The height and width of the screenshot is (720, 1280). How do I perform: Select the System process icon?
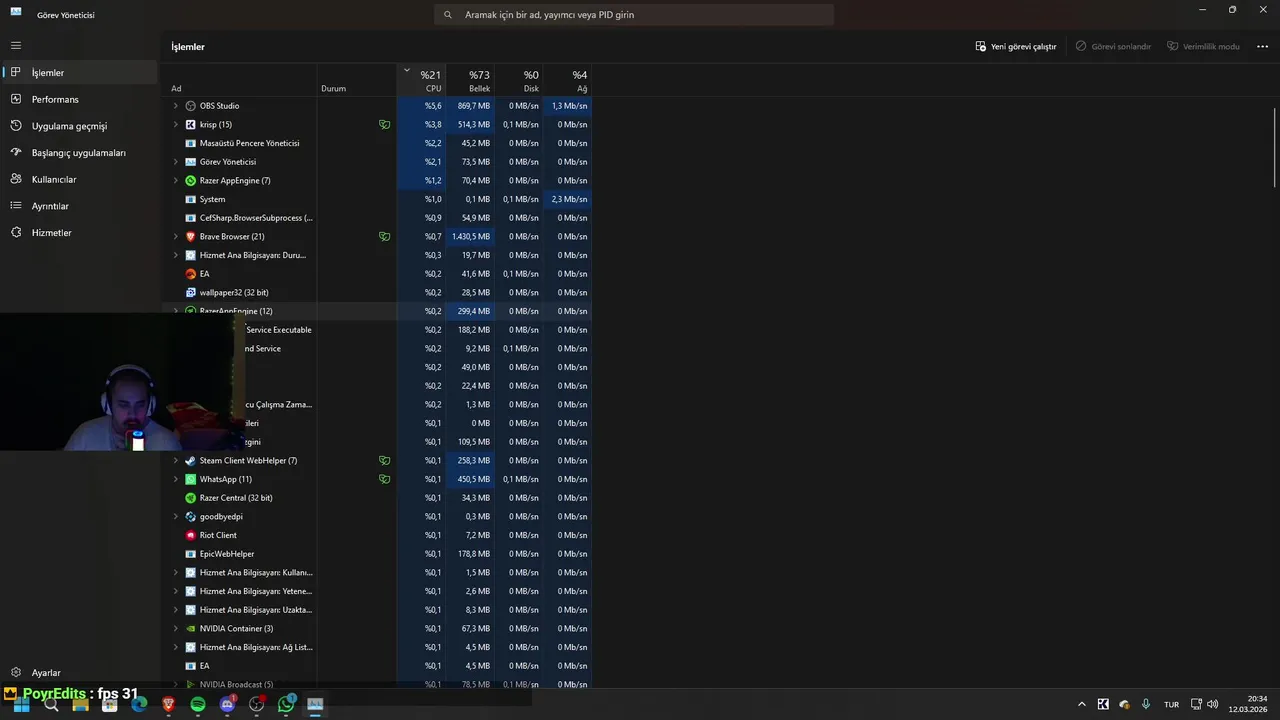(x=191, y=199)
